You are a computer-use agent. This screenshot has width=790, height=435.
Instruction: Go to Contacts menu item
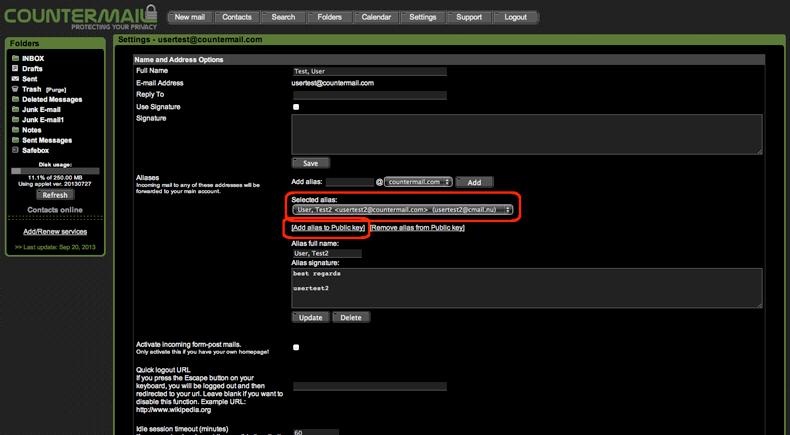pyautogui.click(x=237, y=17)
